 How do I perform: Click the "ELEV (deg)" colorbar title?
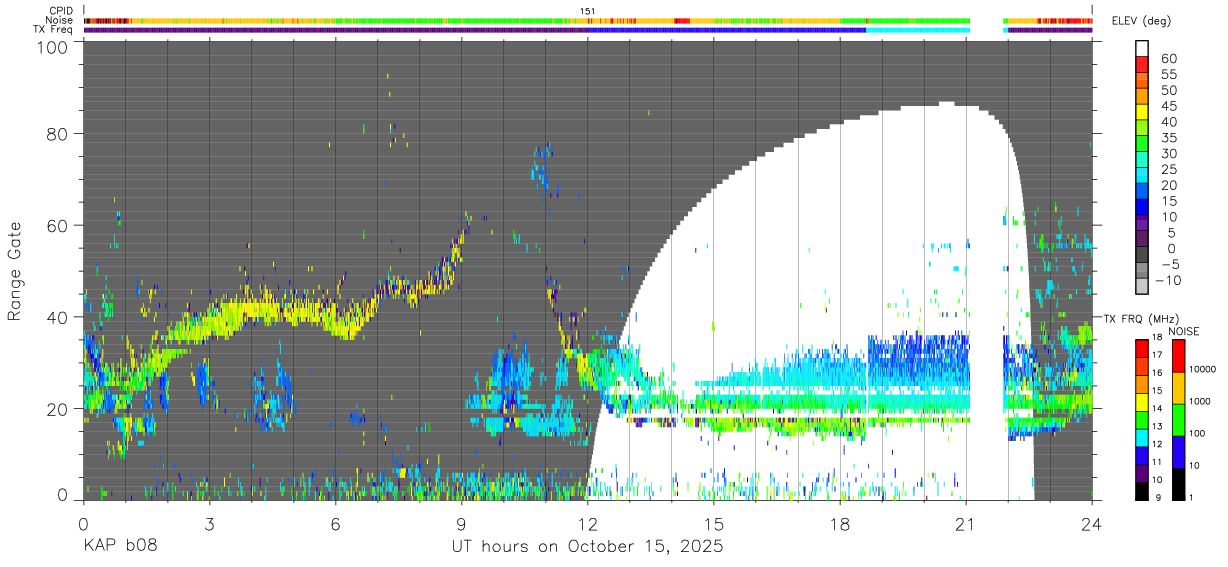pyautogui.click(x=1142, y=20)
